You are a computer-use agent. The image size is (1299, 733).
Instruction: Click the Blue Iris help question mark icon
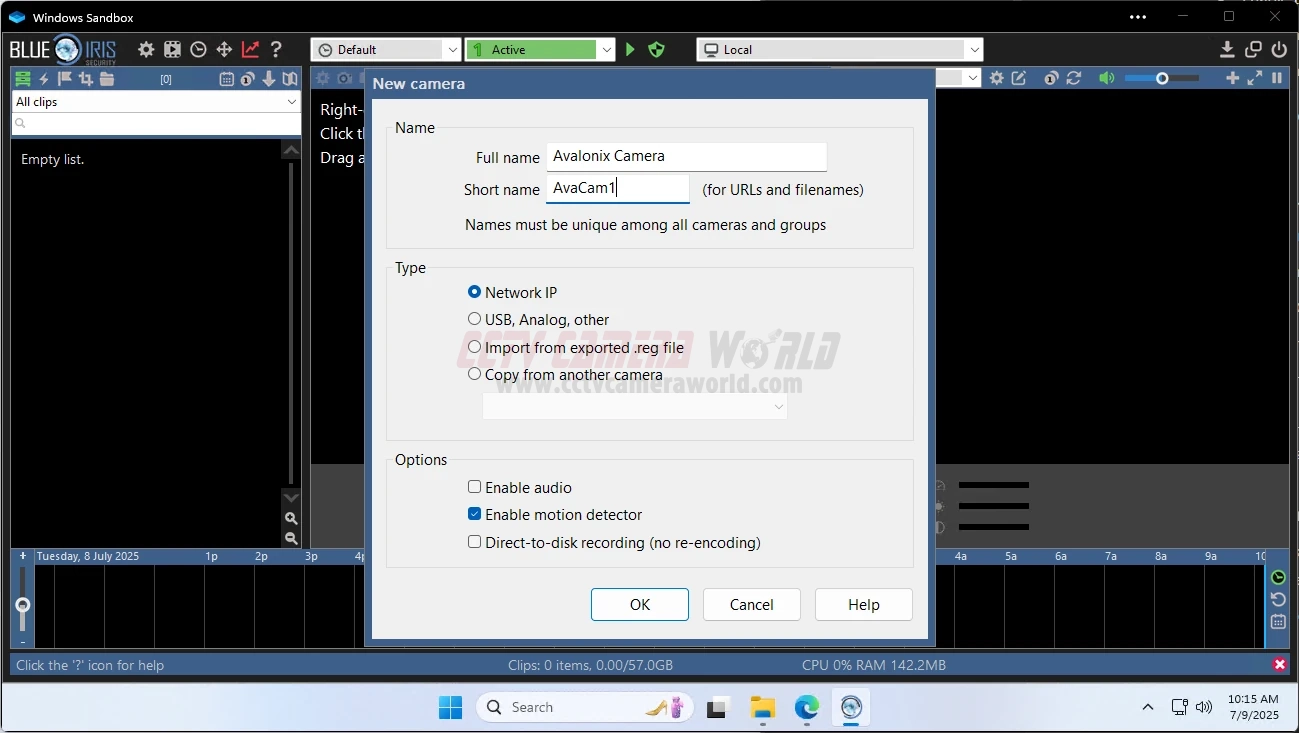pos(276,49)
